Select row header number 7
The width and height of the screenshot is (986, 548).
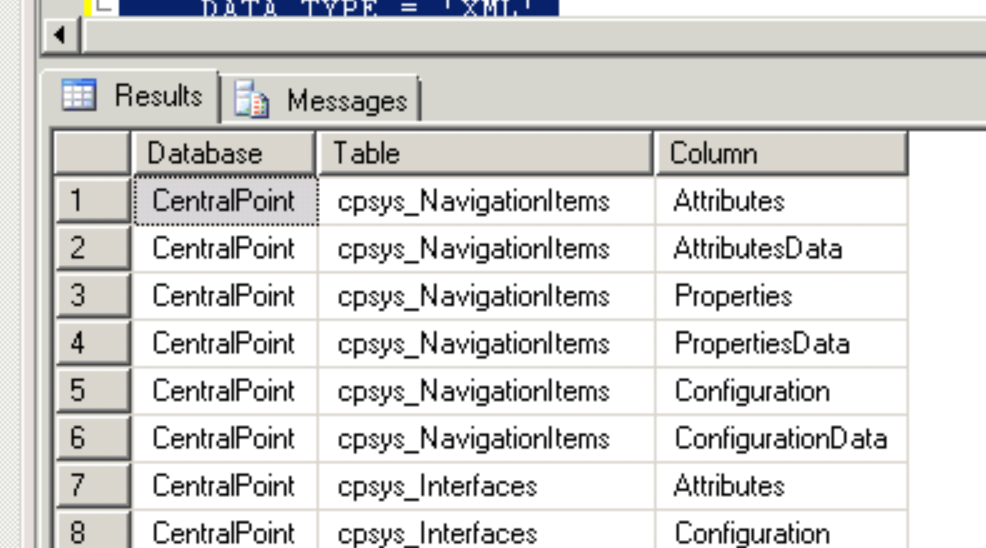coord(93,486)
